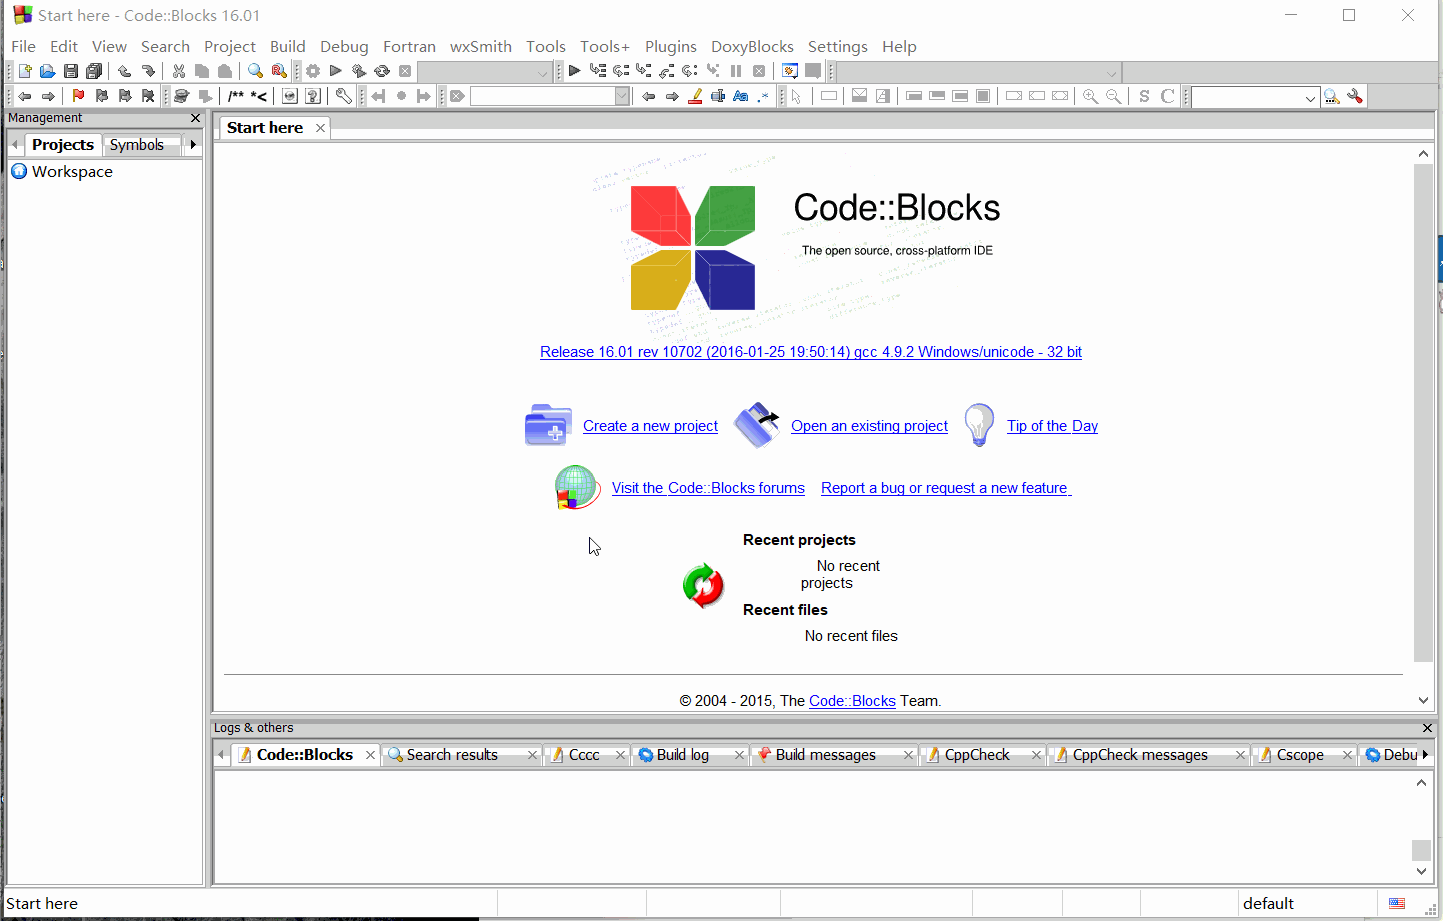Click the Match case Aa icon
The width and height of the screenshot is (1443, 921).
741,96
